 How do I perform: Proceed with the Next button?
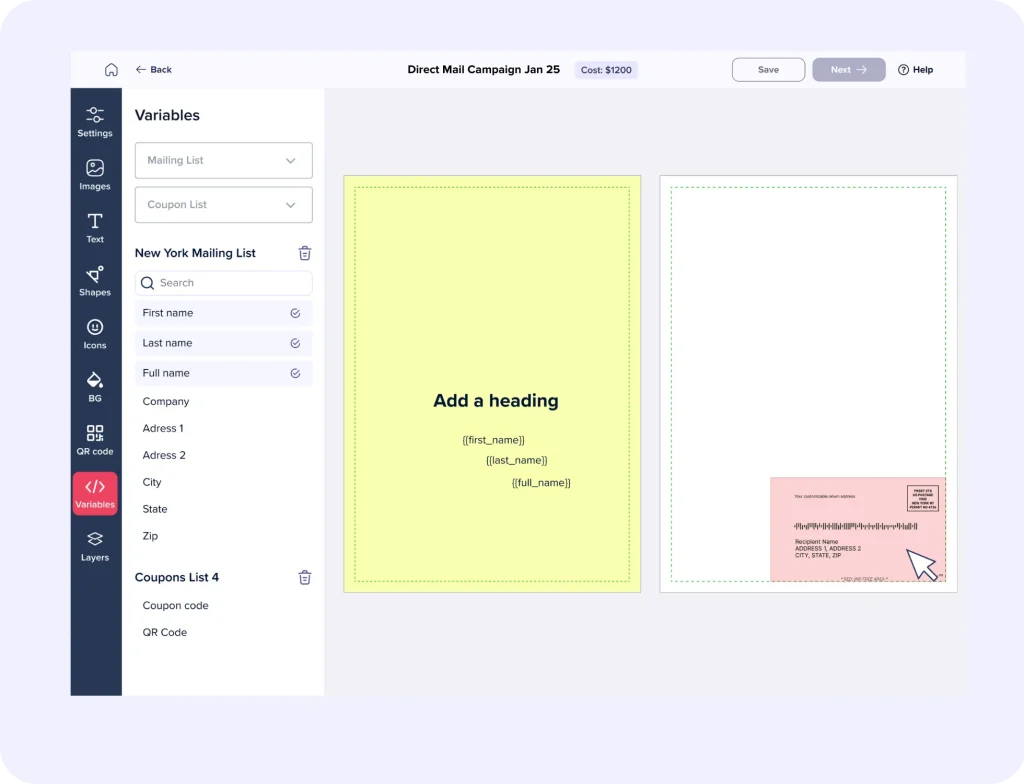(848, 69)
